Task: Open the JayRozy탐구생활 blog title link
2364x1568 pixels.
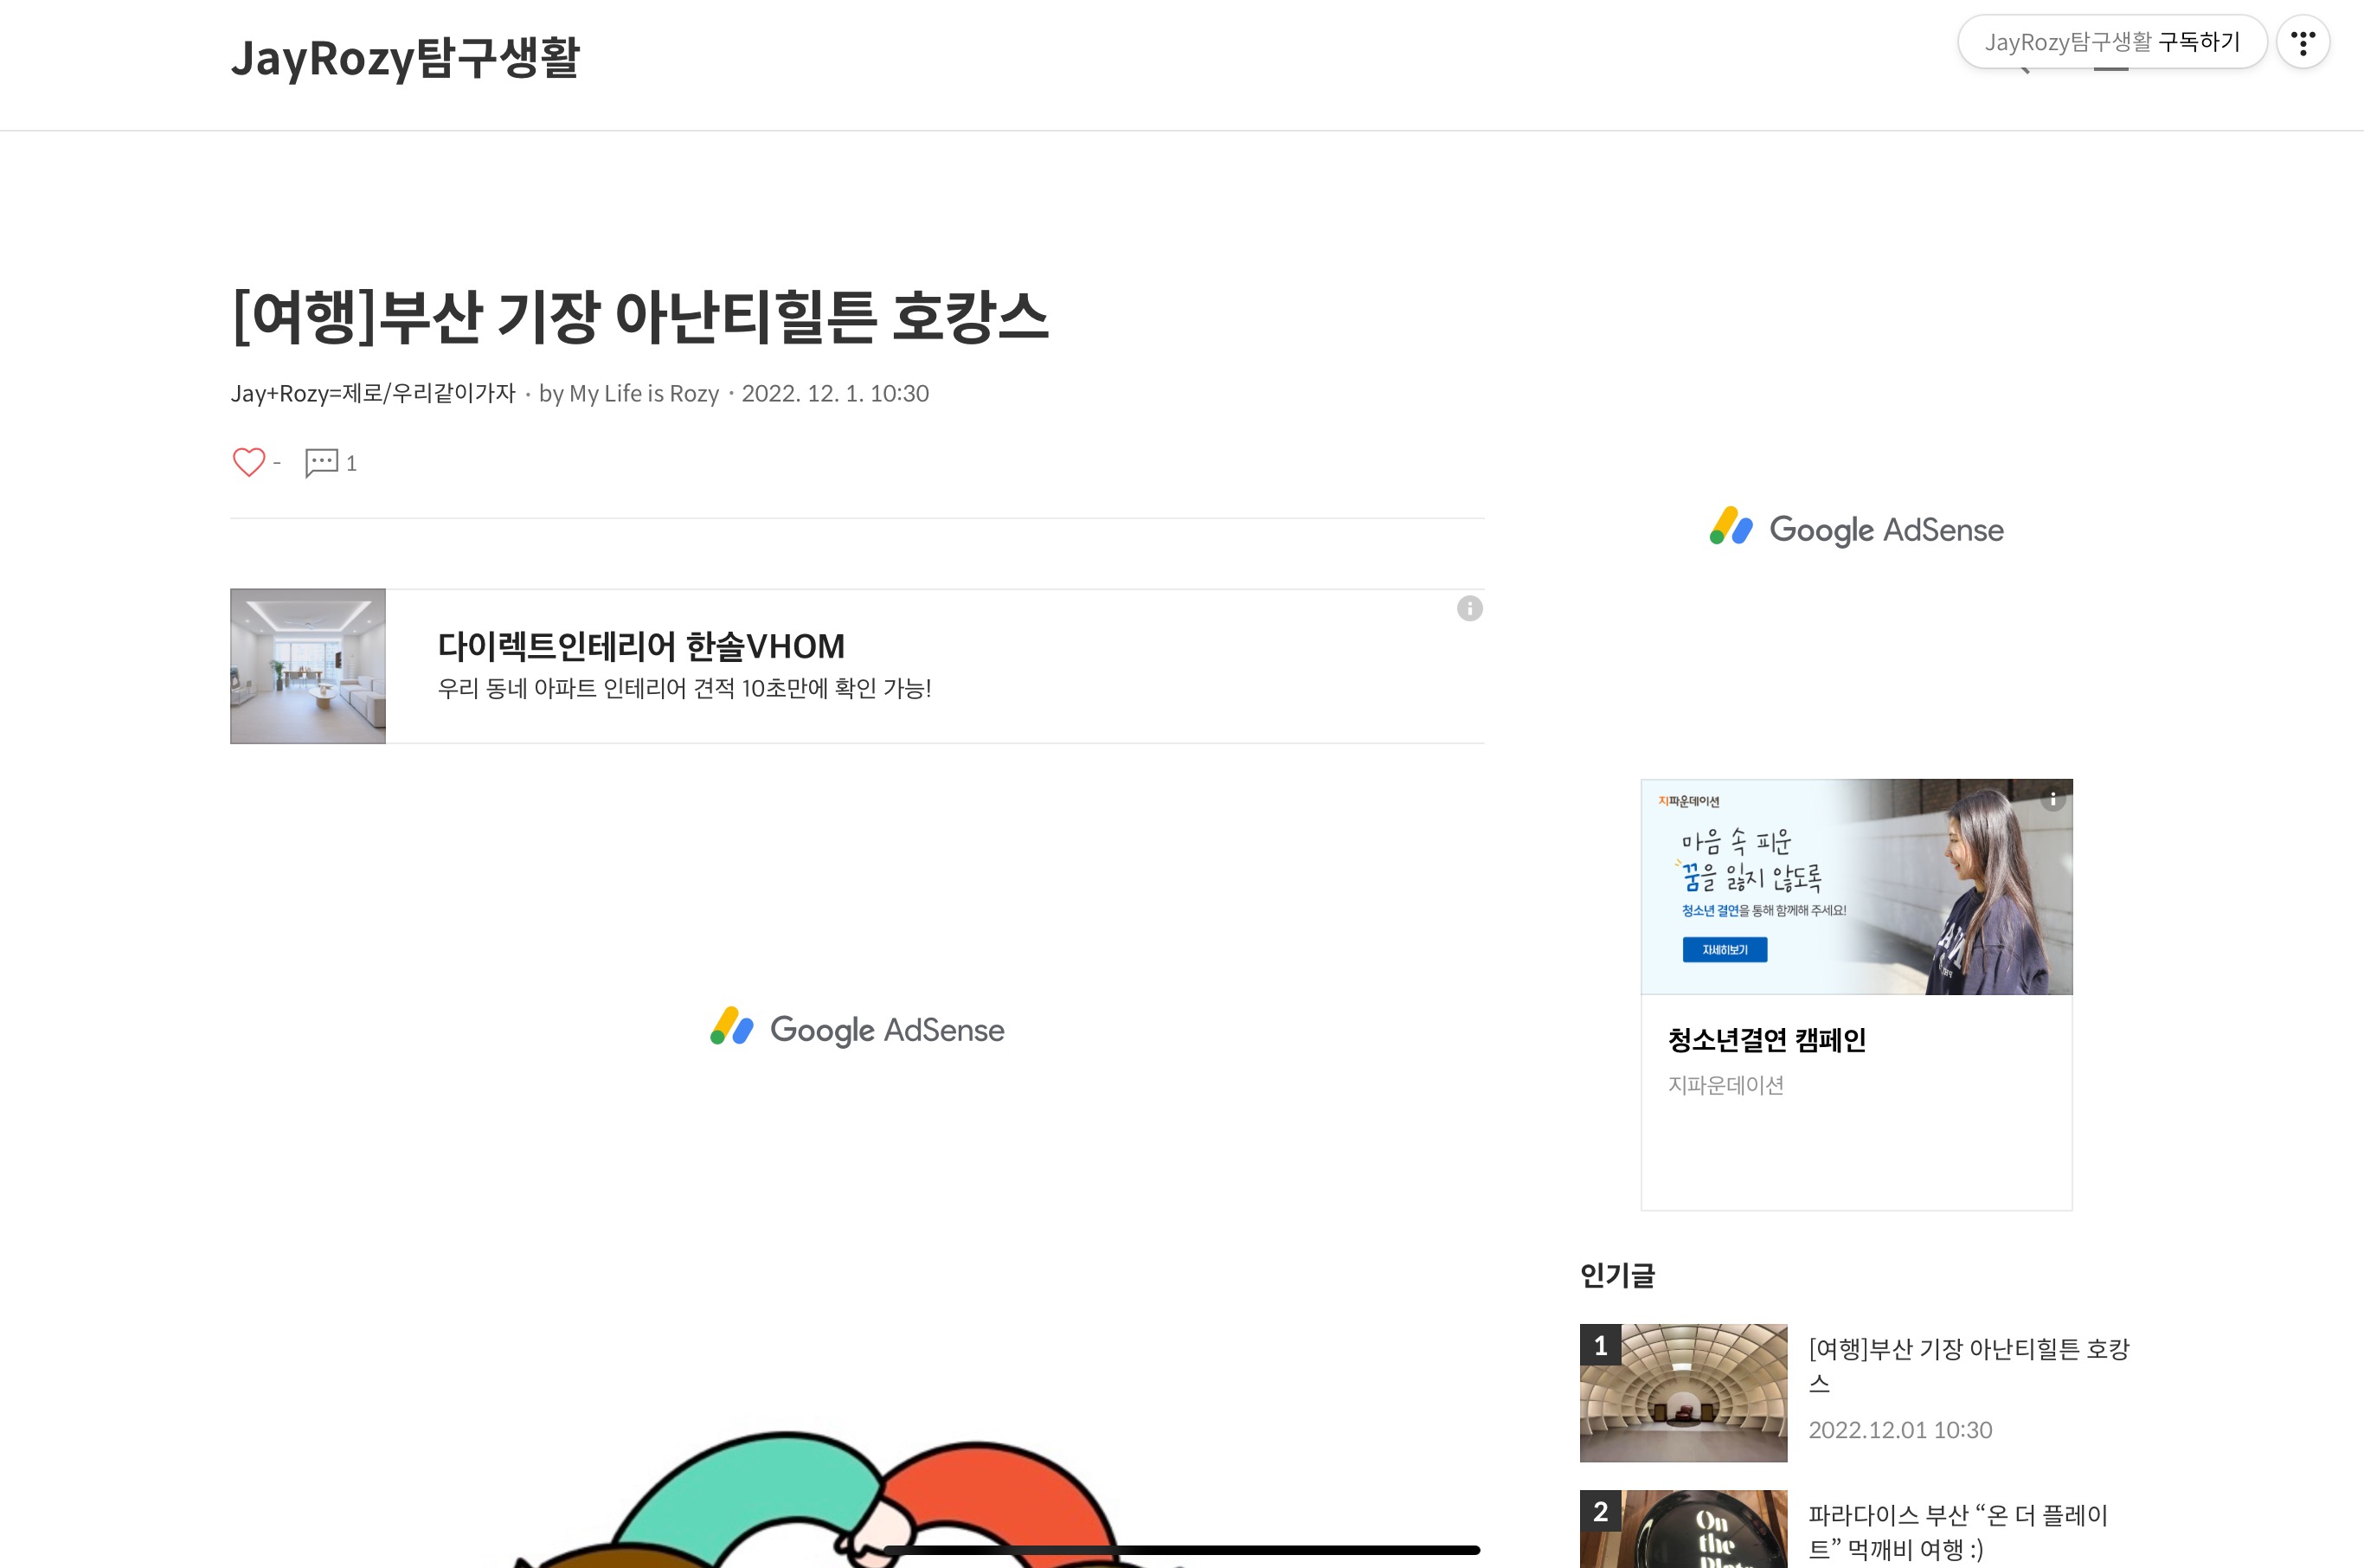Action: click(405, 58)
